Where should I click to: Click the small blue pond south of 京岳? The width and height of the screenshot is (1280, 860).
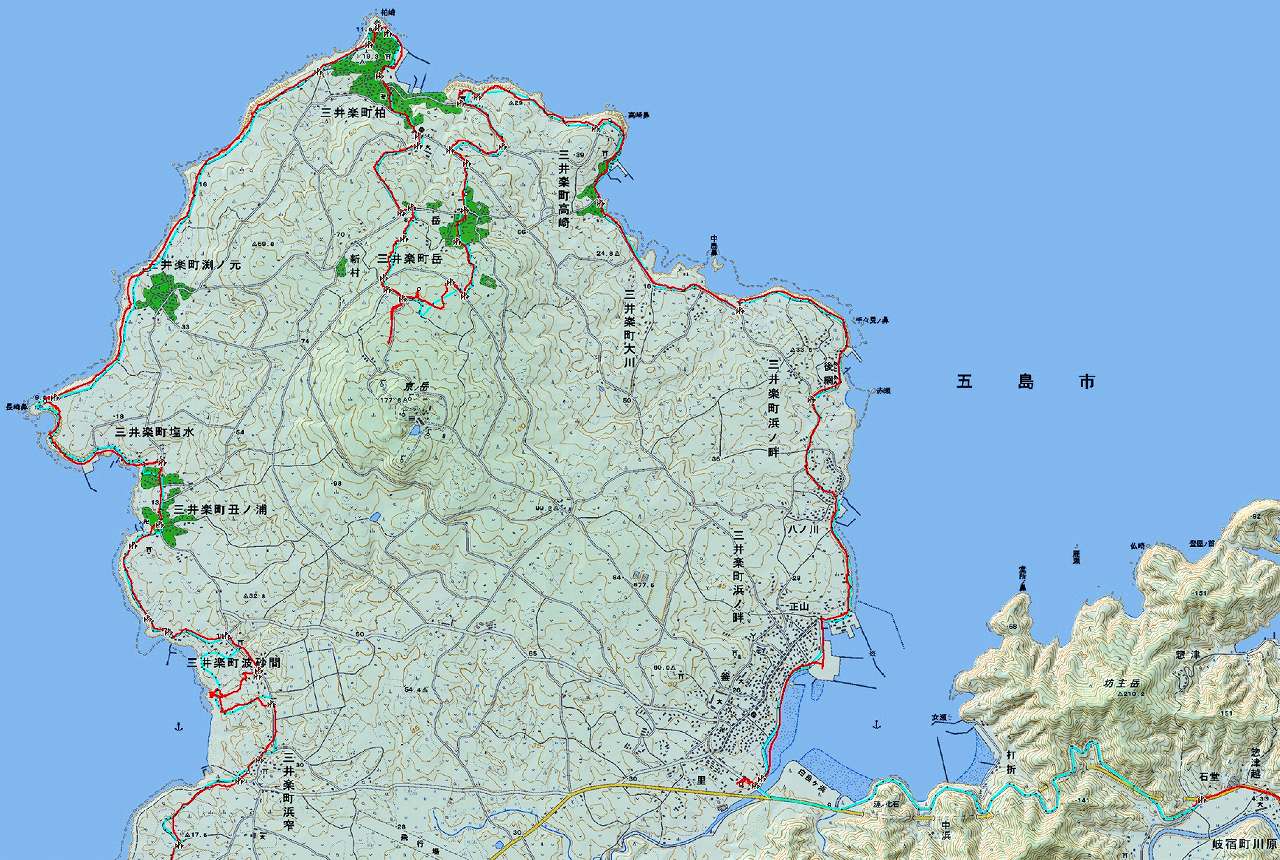(x=373, y=517)
